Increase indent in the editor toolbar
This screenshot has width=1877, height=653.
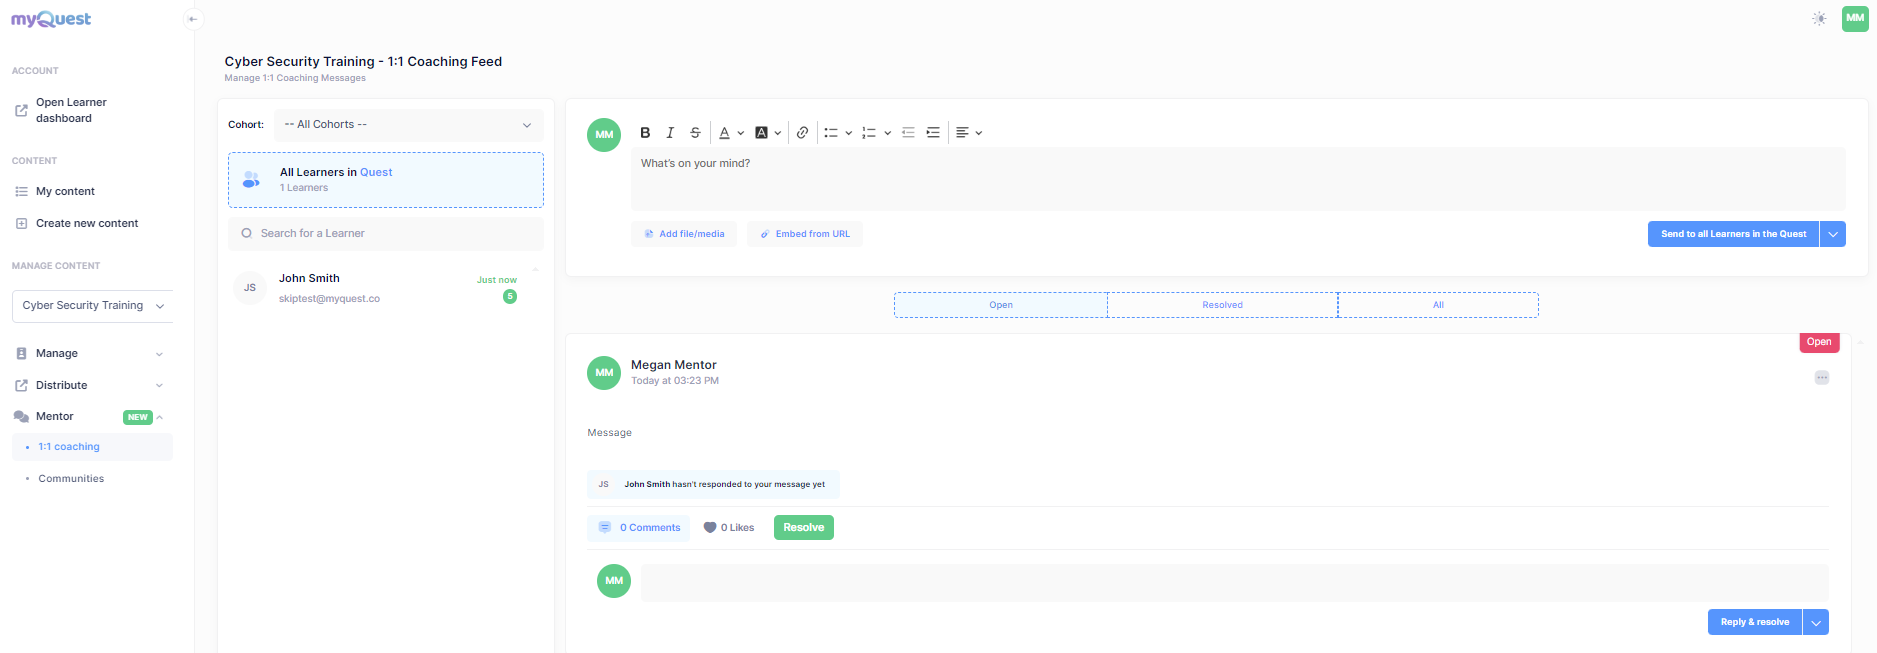933,133
